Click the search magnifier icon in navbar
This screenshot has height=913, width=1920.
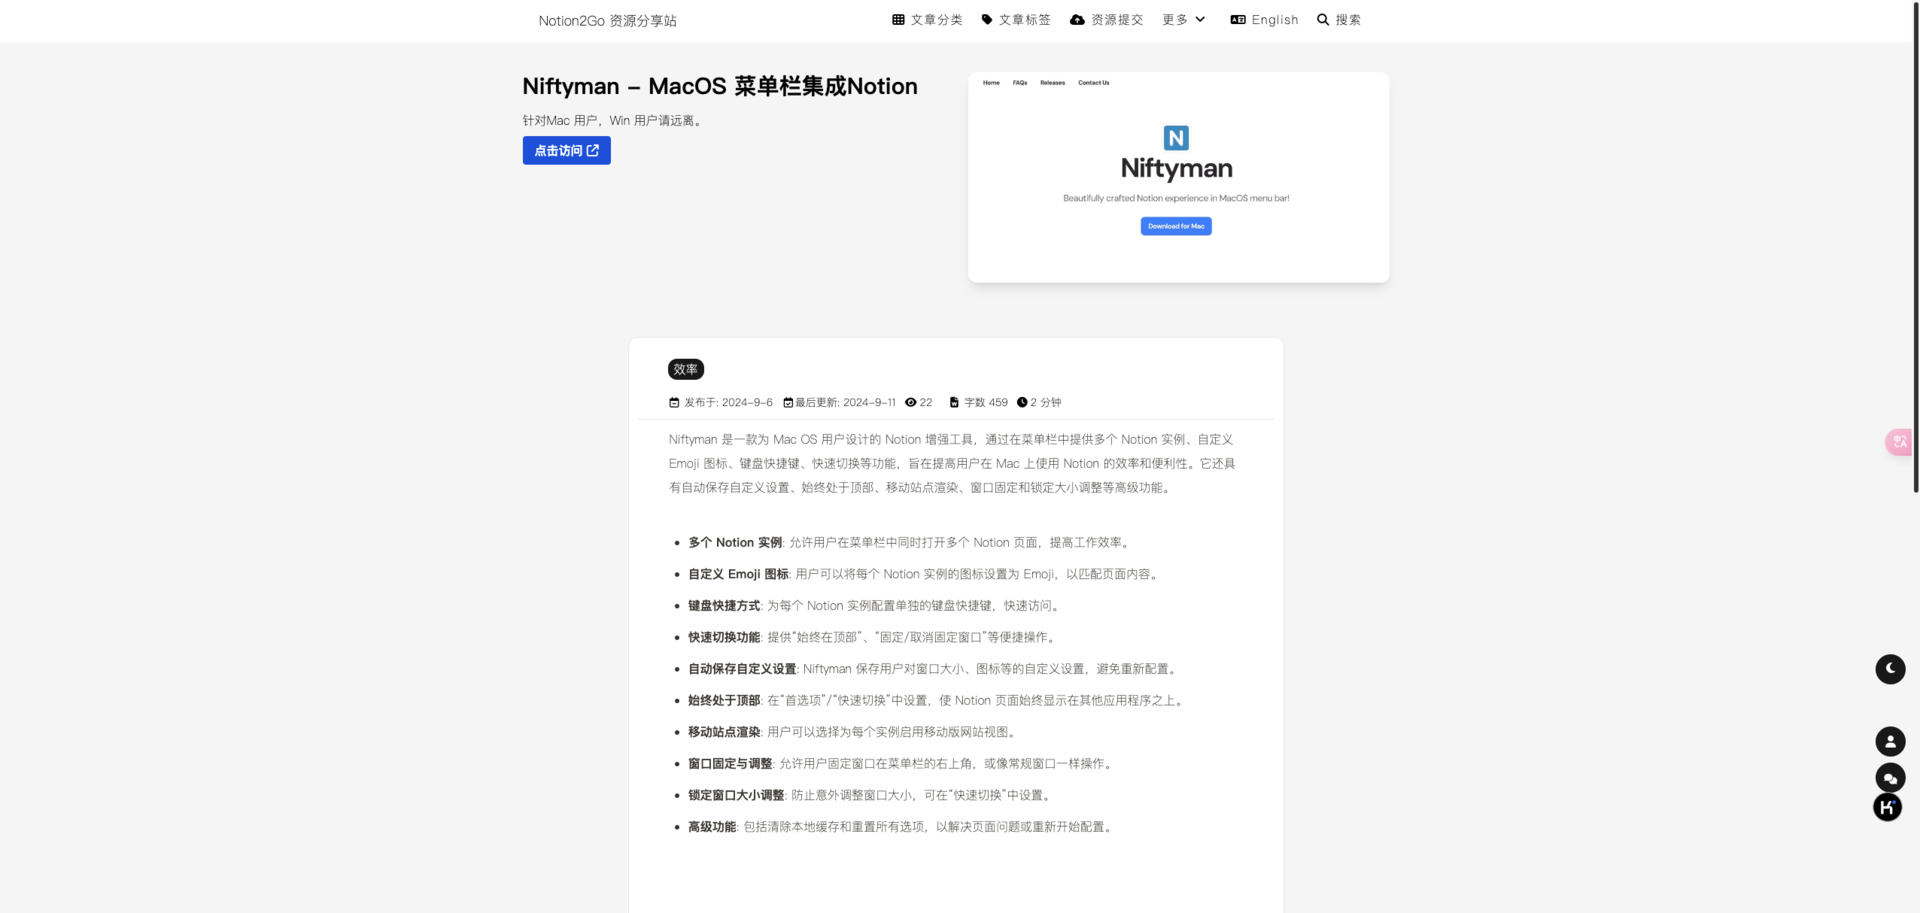1323,20
